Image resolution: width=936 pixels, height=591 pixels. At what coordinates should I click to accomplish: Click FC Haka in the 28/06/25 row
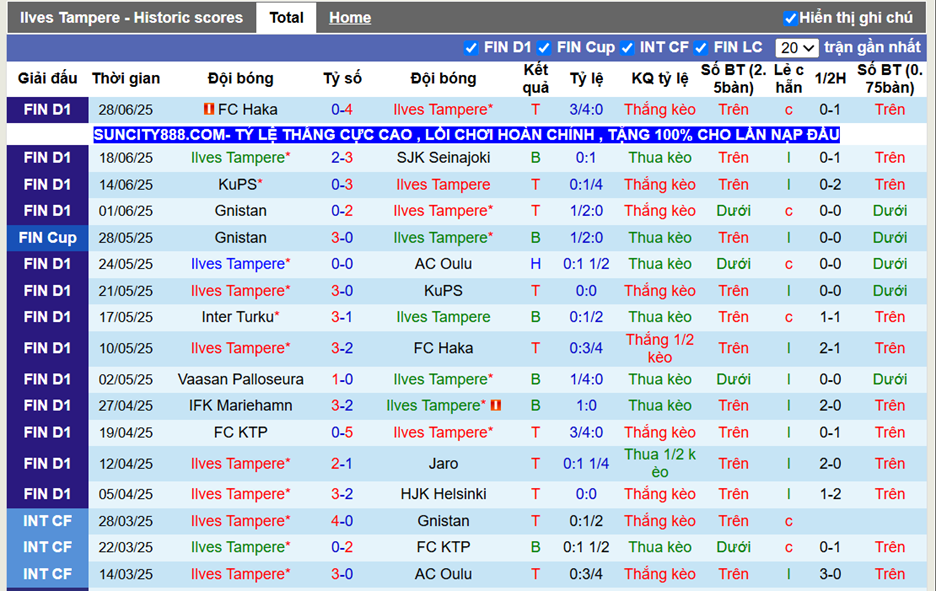point(247,110)
